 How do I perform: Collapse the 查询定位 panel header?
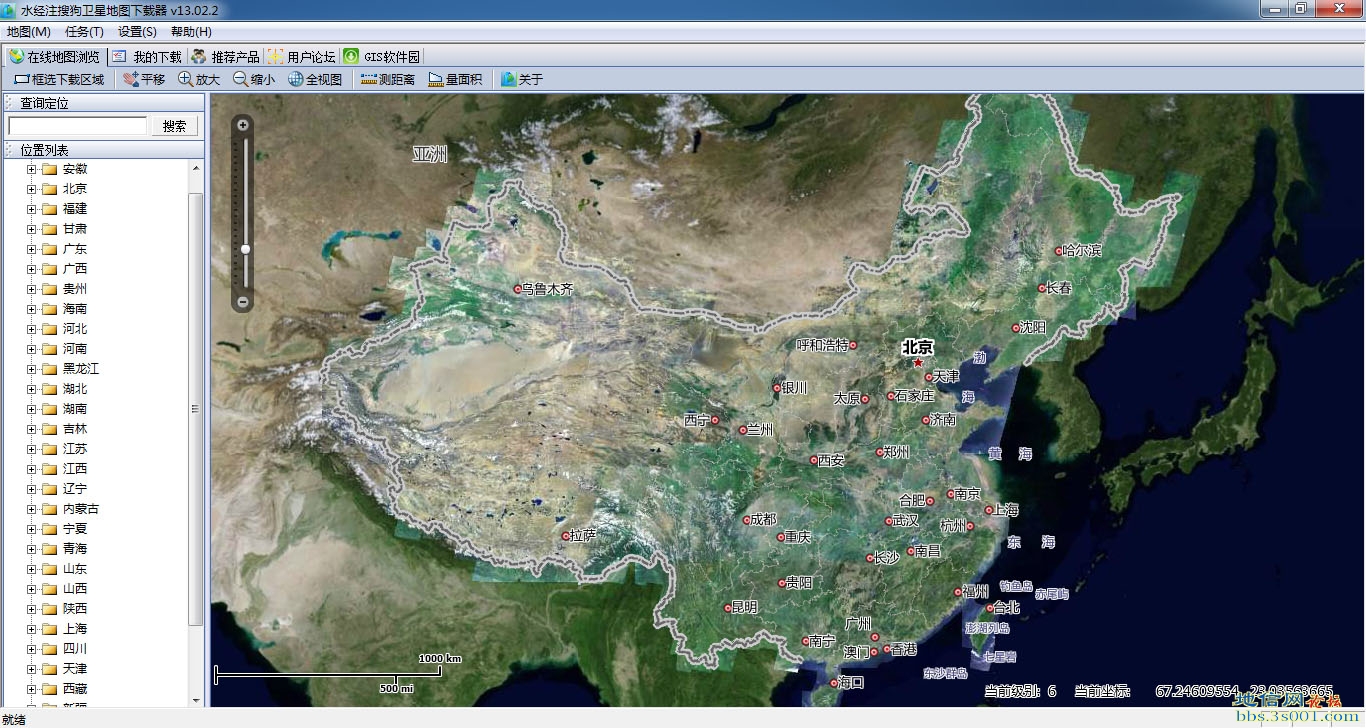click(104, 103)
